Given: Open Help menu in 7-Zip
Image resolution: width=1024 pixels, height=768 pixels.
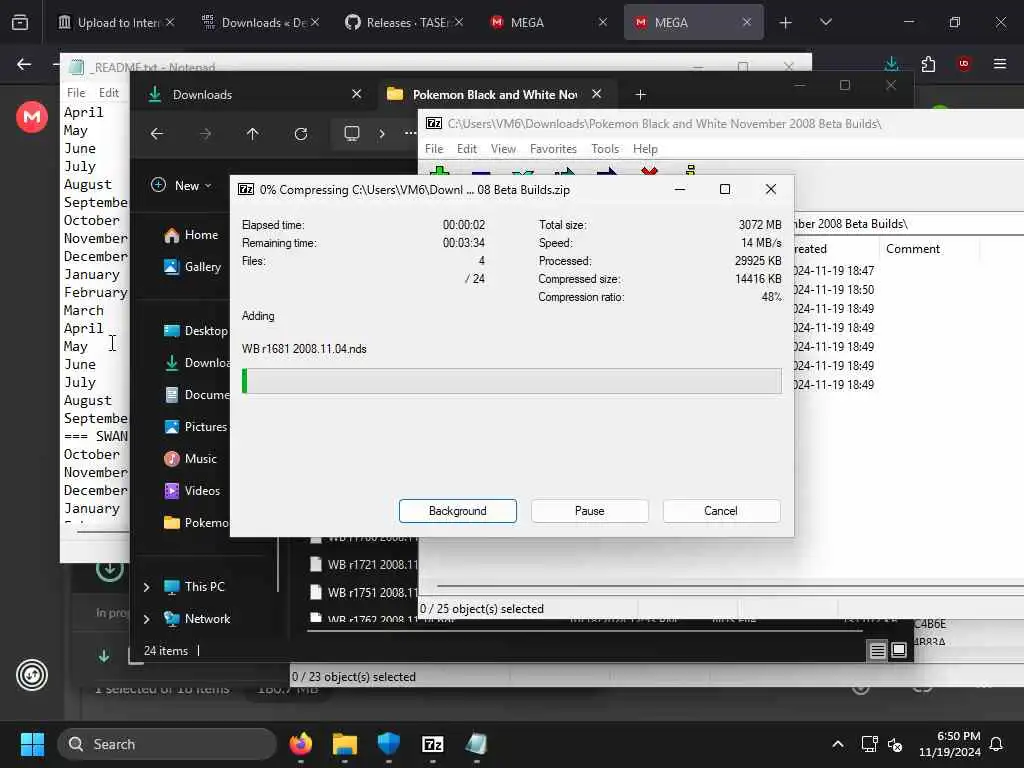Looking at the screenshot, I should [x=645, y=149].
